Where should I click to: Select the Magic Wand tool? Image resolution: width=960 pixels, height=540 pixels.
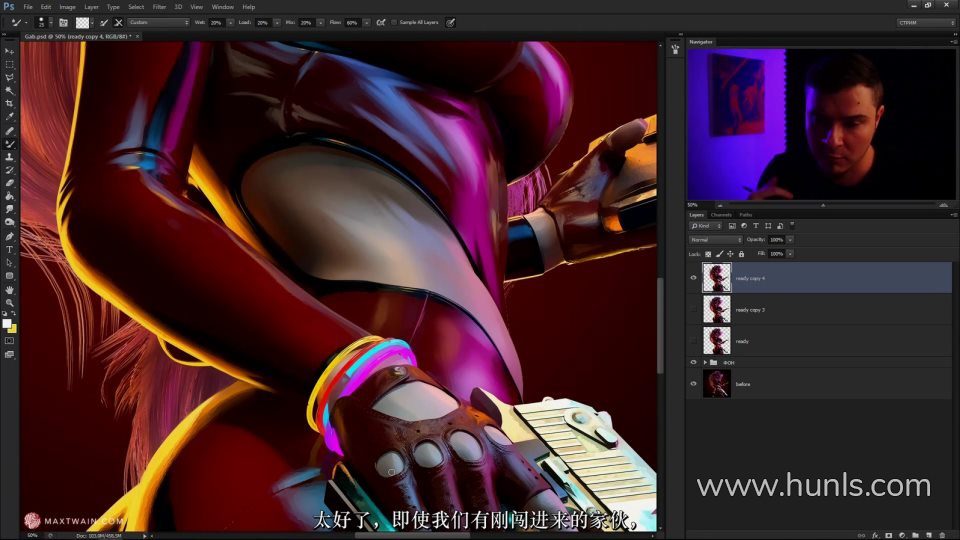9,91
